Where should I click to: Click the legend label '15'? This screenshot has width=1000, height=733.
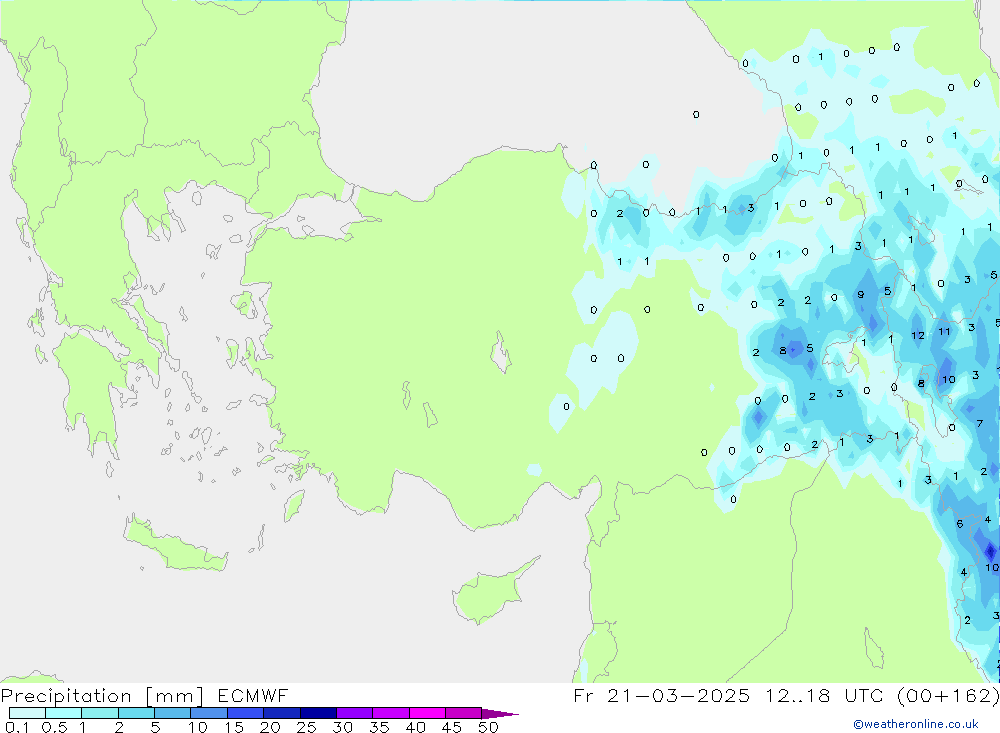tap(233, 727)
